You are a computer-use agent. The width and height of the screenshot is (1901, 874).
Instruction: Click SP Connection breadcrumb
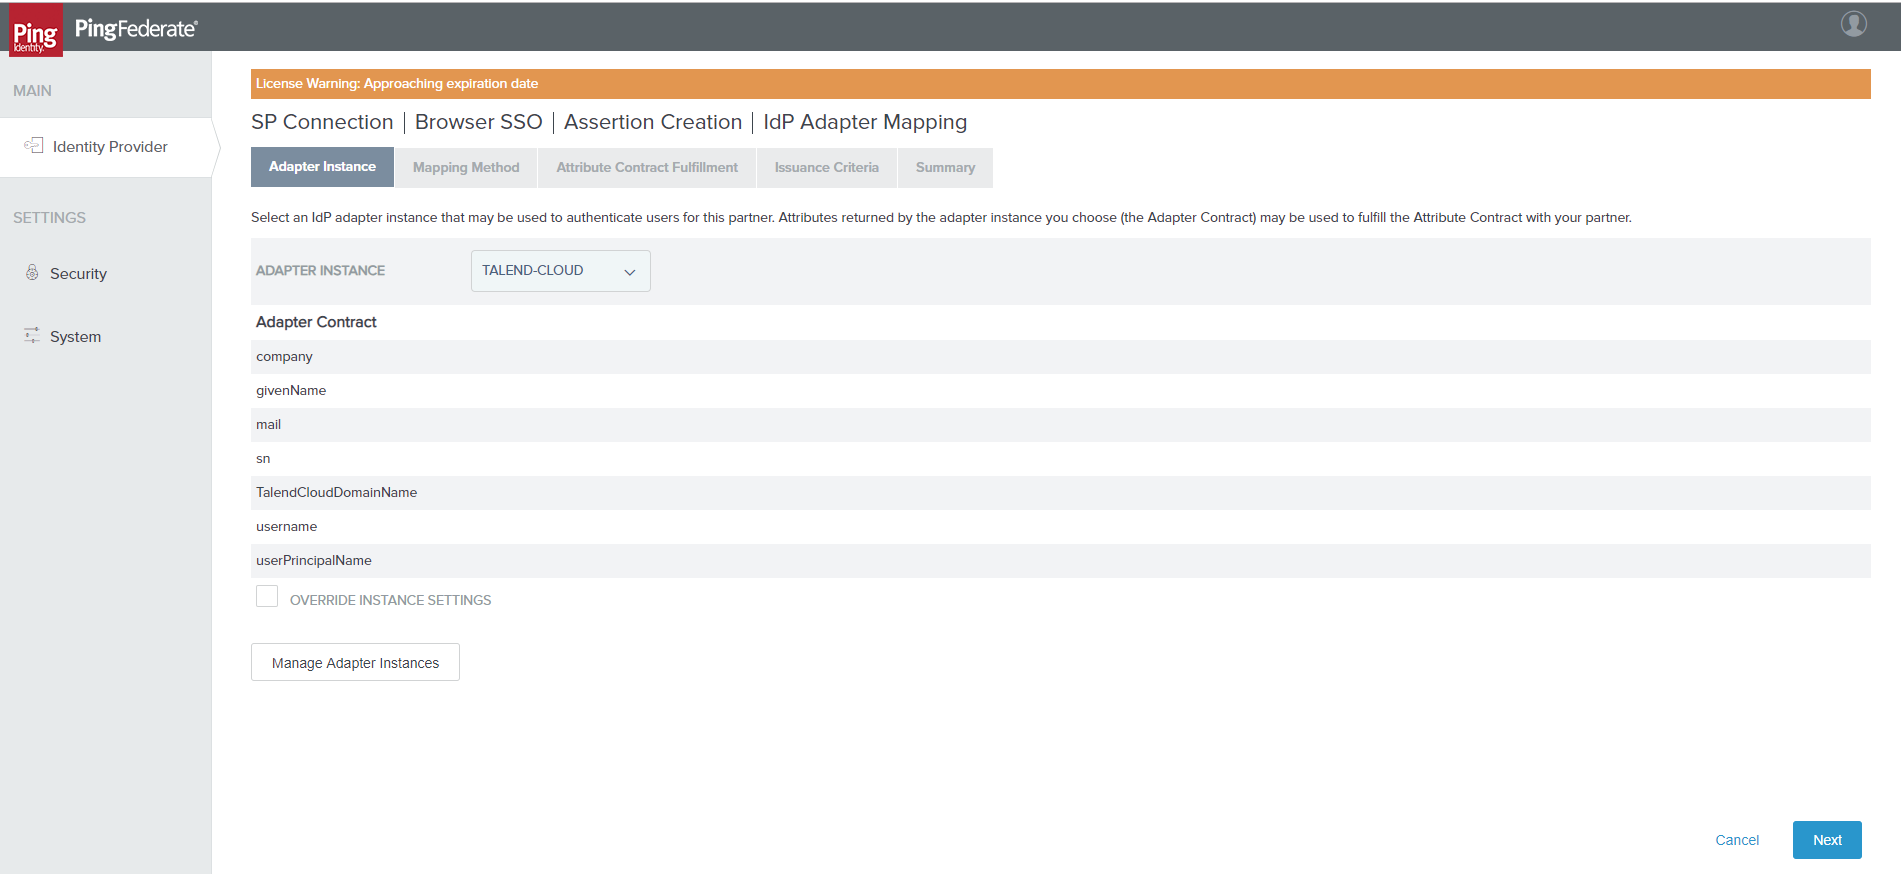click(x=322, y=122)
